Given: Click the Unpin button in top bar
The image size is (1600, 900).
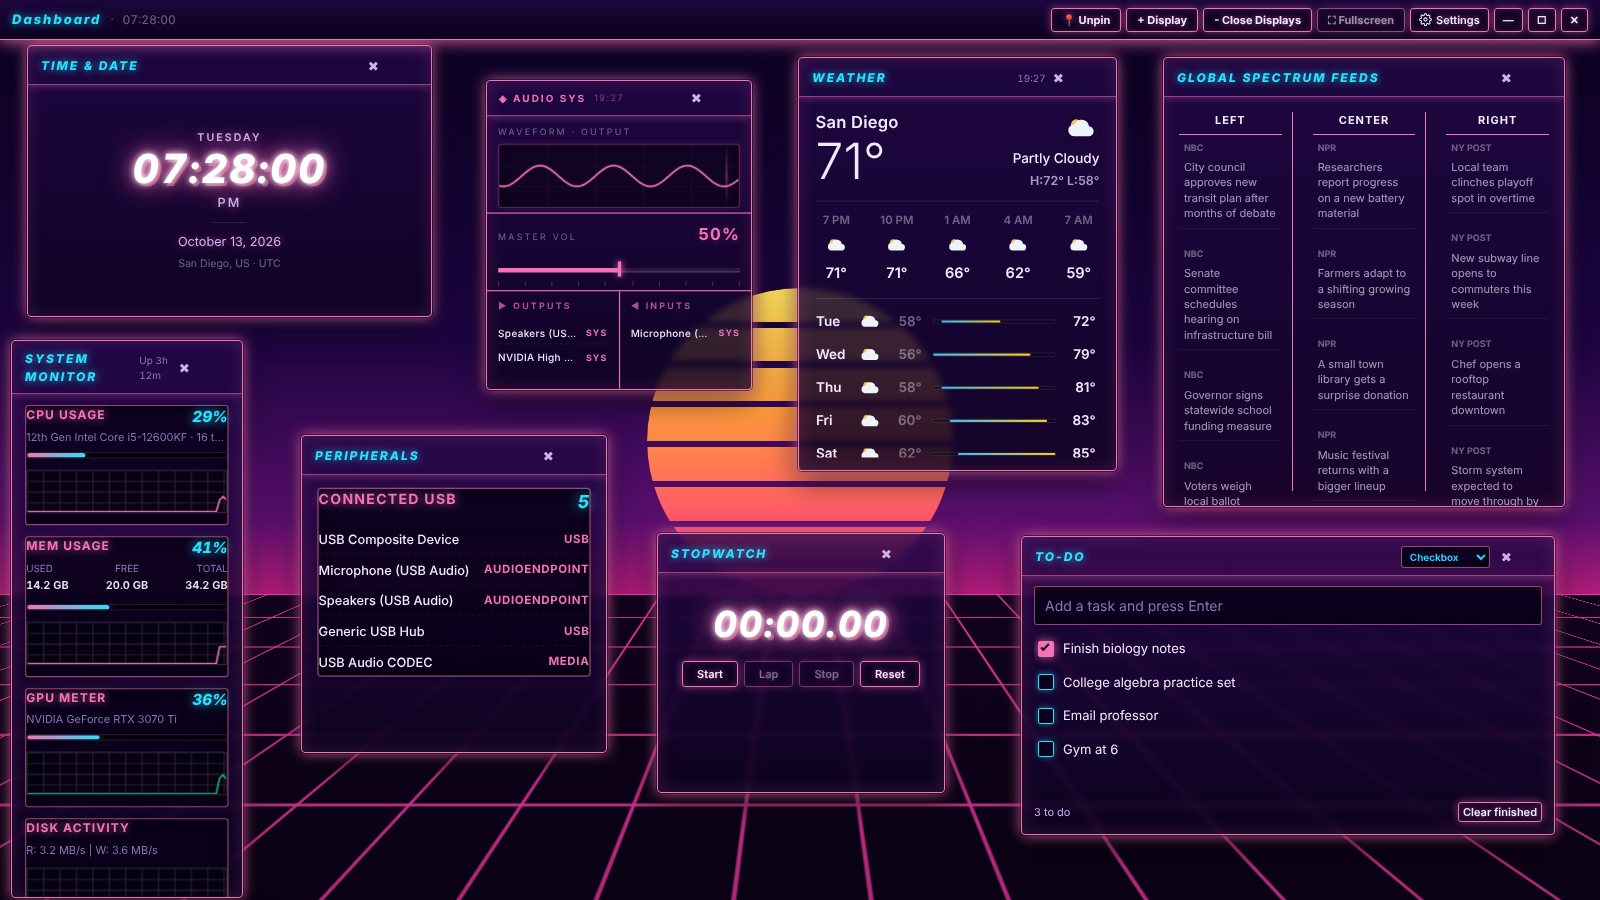Looking at the screenshot, I should 1086,20.
